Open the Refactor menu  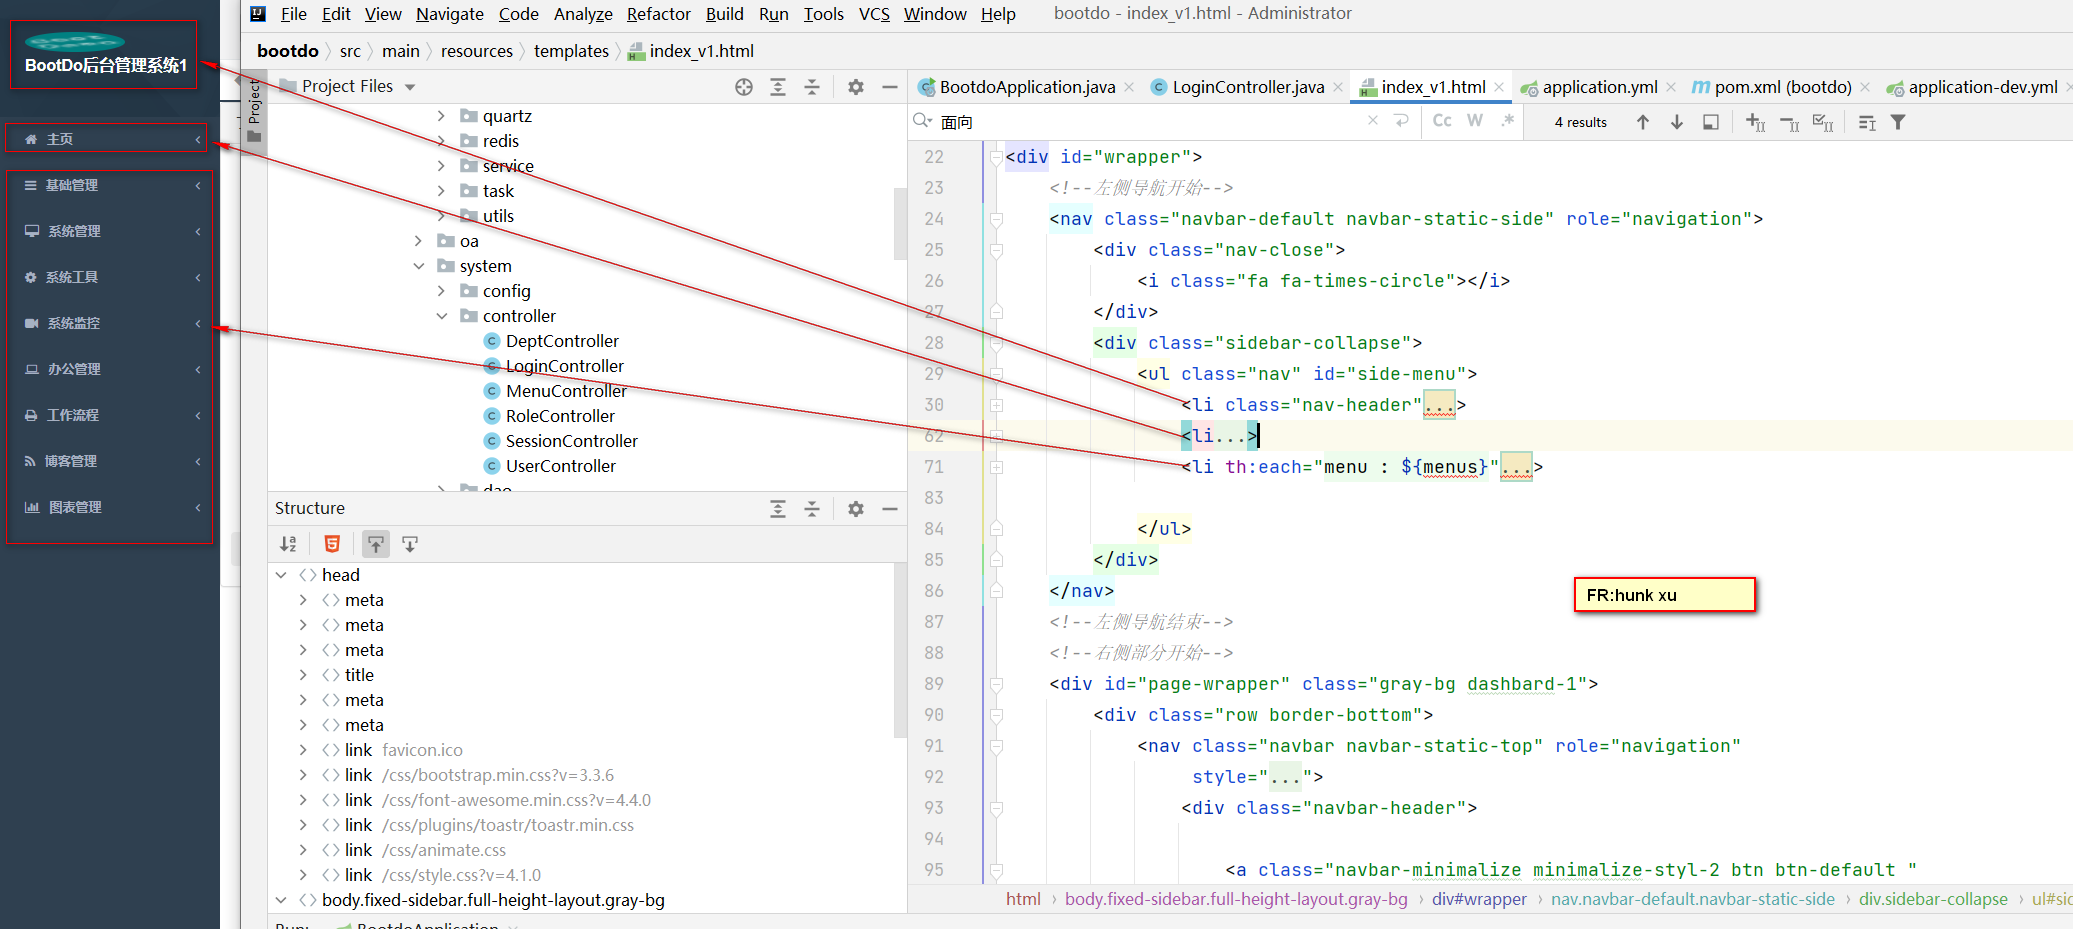(659, 14)
